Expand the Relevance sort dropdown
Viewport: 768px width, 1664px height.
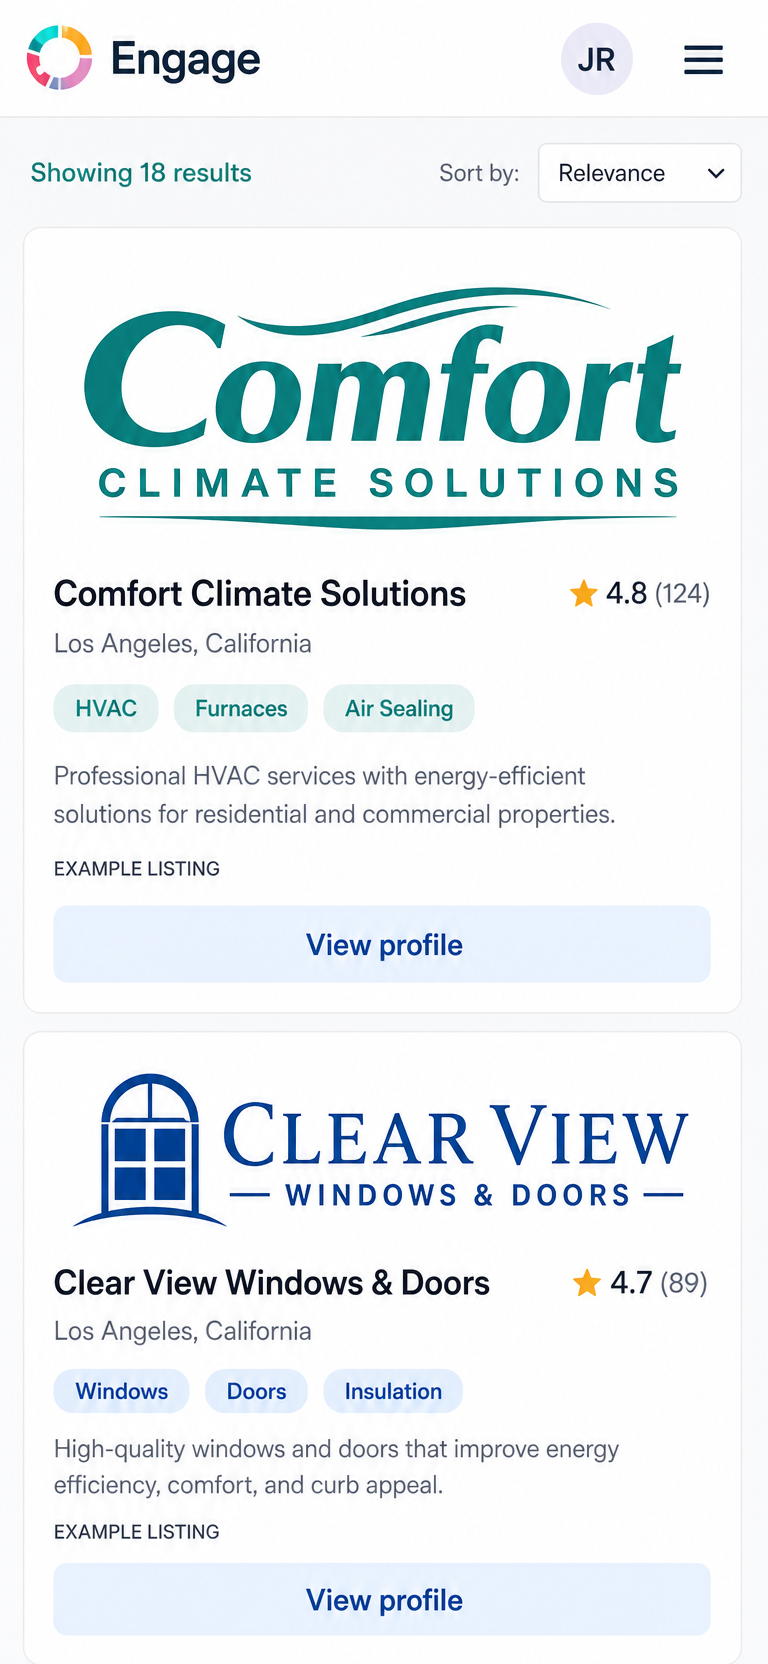[640, 173]
